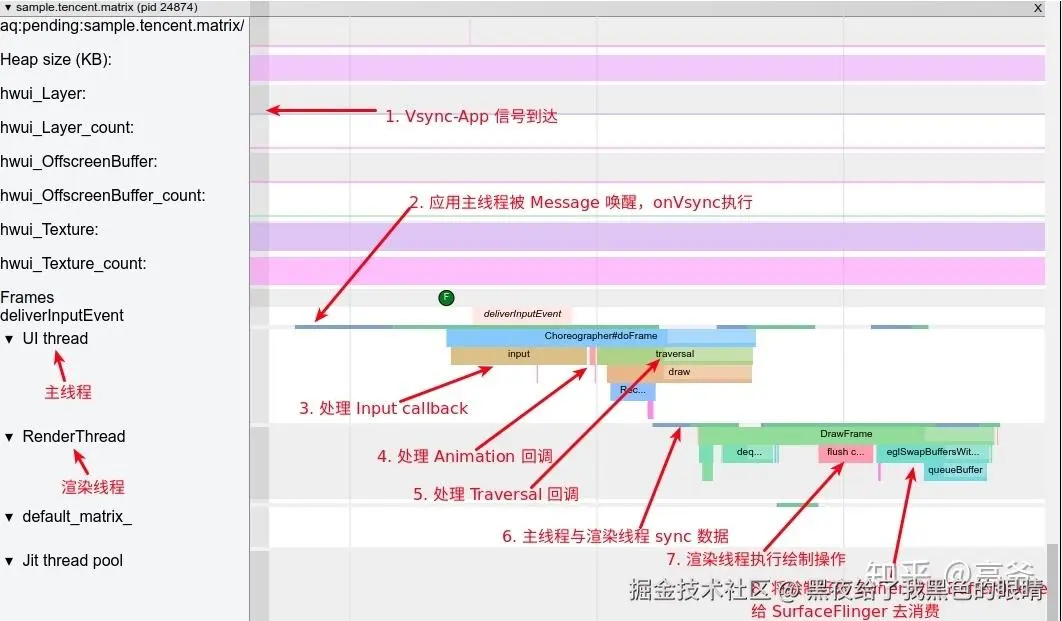Collapse the UI thread row
1062x621 pixels.
(x=9, y=339)
